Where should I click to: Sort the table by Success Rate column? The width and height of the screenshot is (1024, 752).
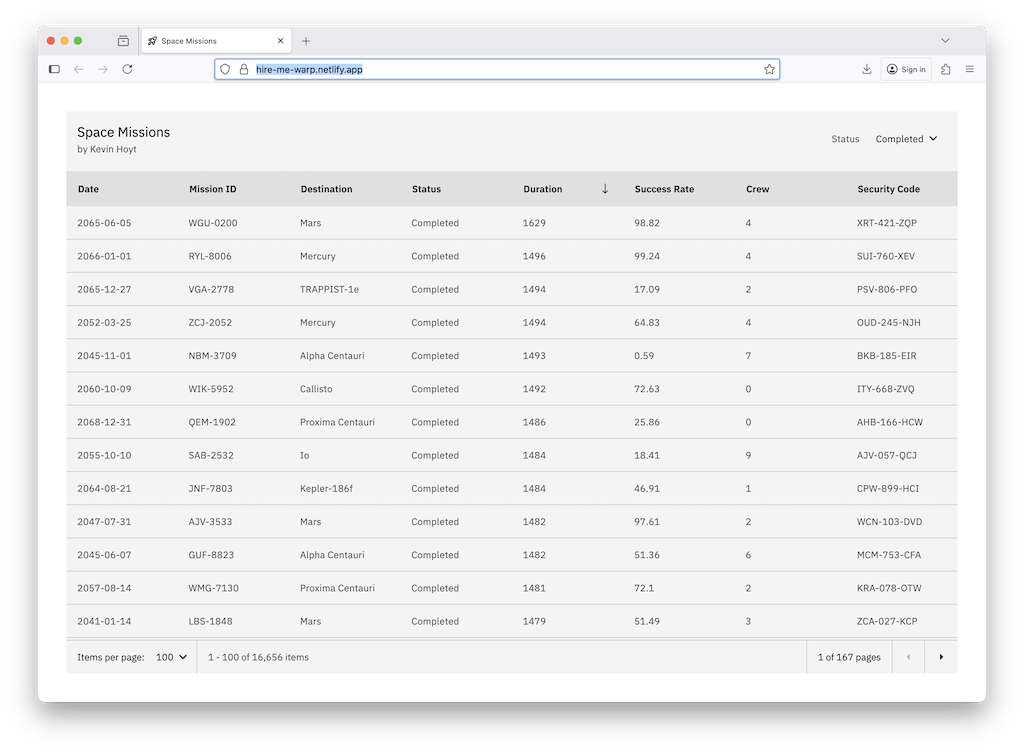664,189
